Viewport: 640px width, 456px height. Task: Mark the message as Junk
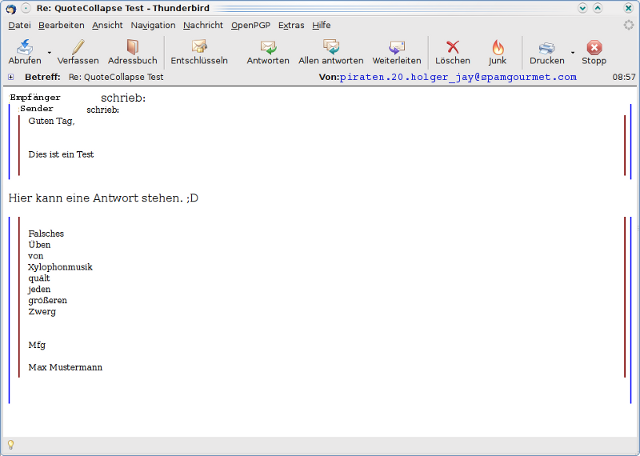(497, 47)
